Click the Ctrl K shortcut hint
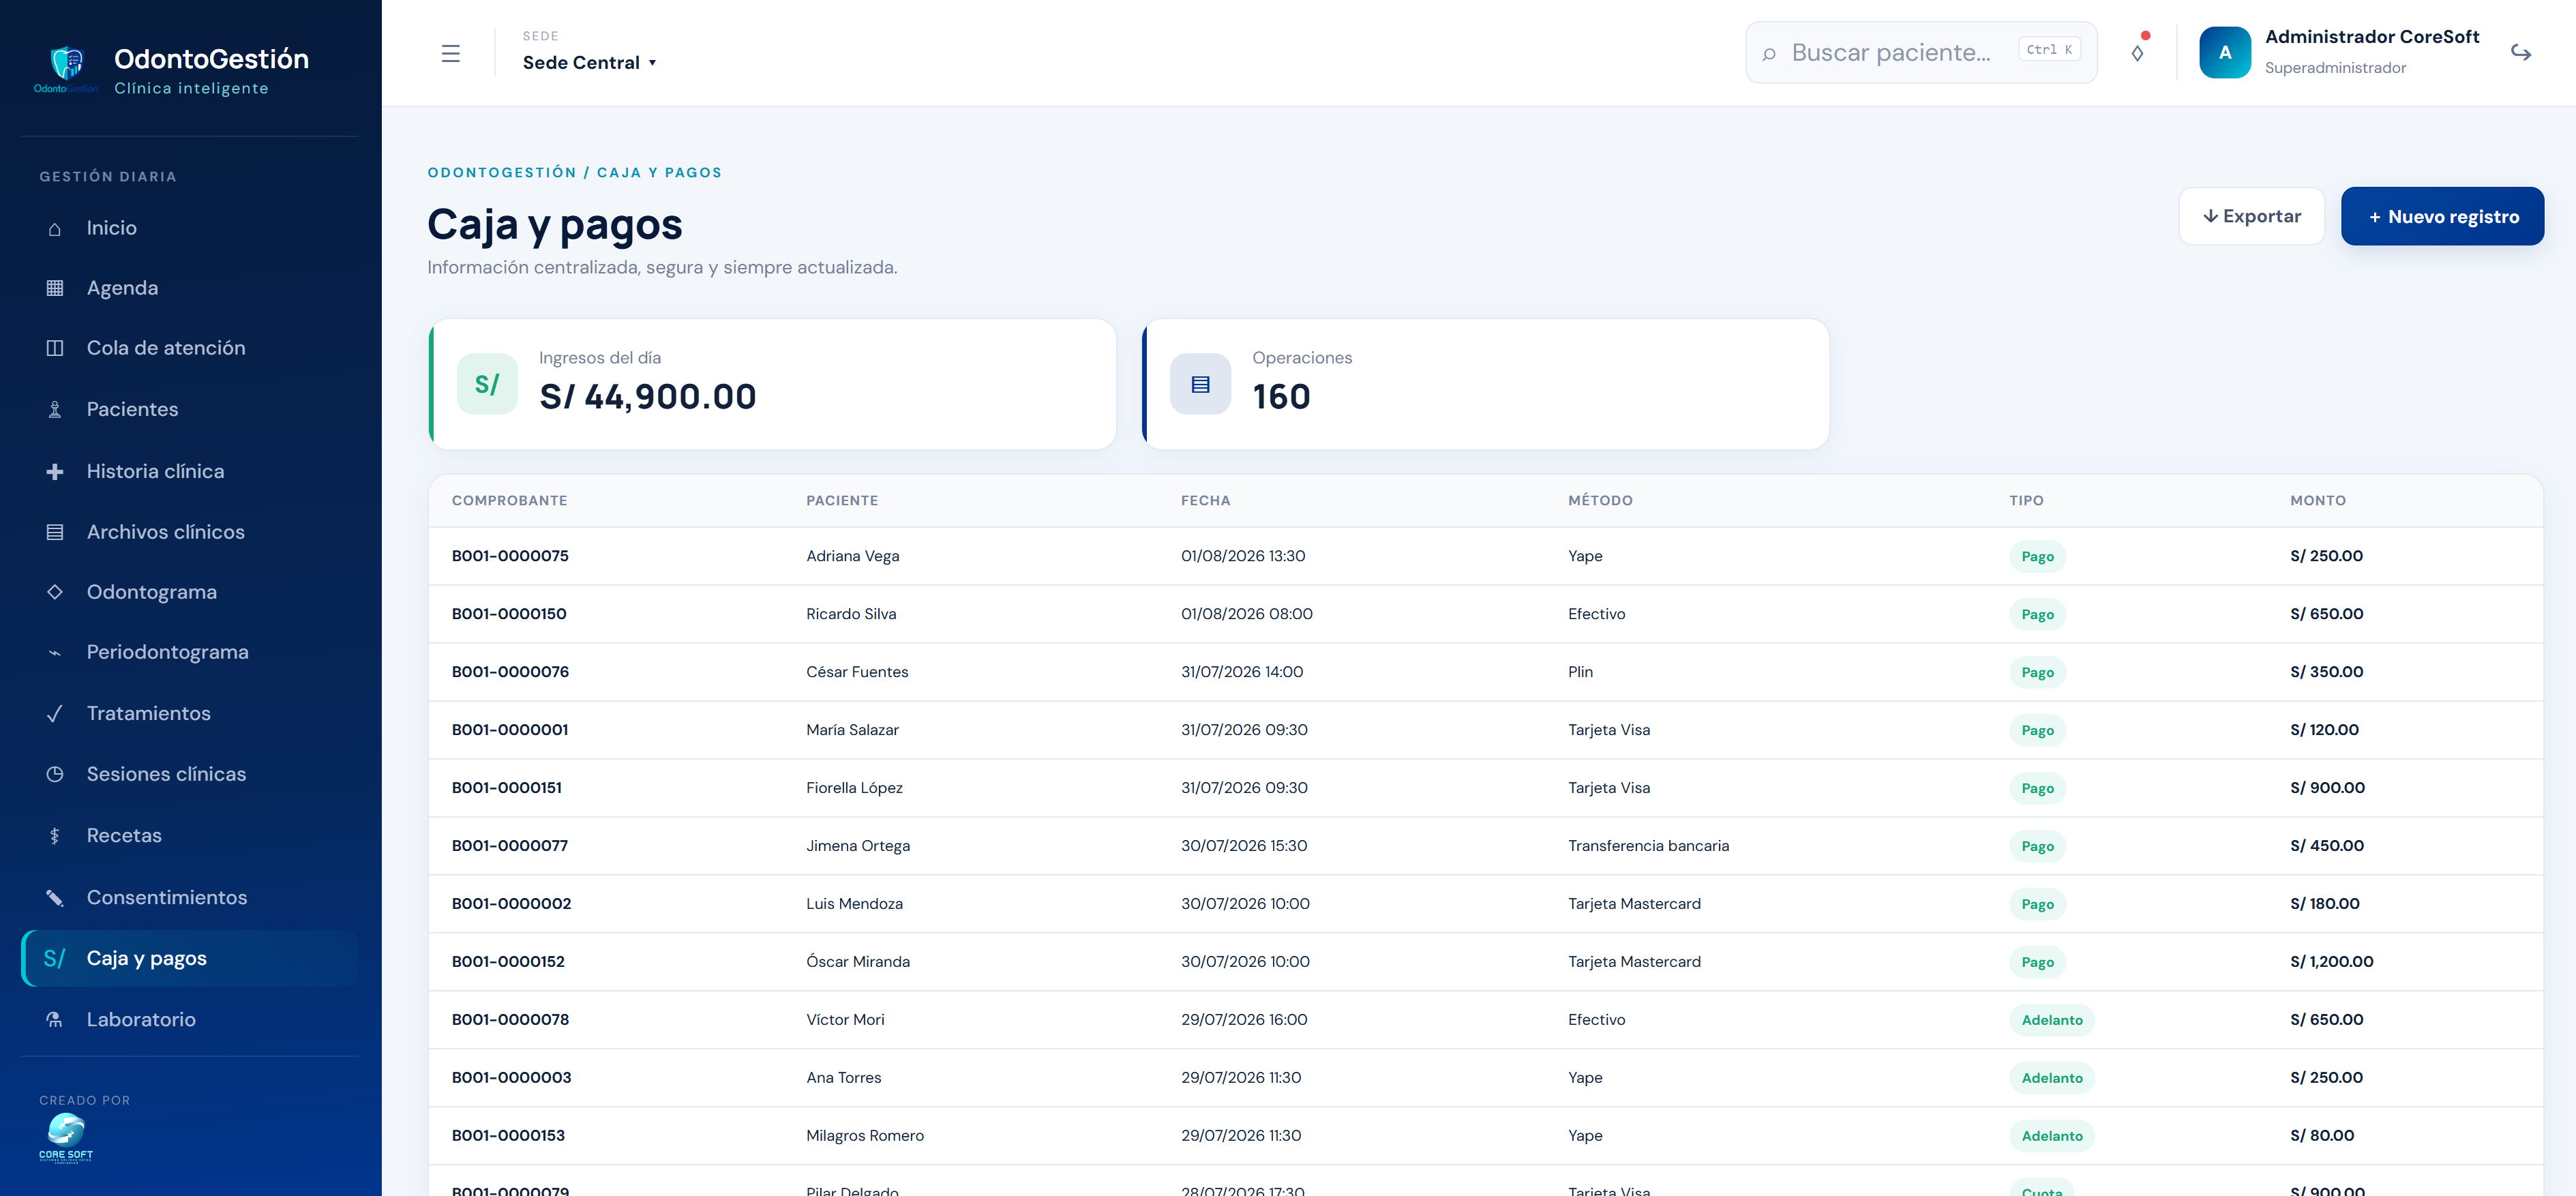This screenshot has width=2576, height=1196. pyautogui.click(x=2049, y=50)
